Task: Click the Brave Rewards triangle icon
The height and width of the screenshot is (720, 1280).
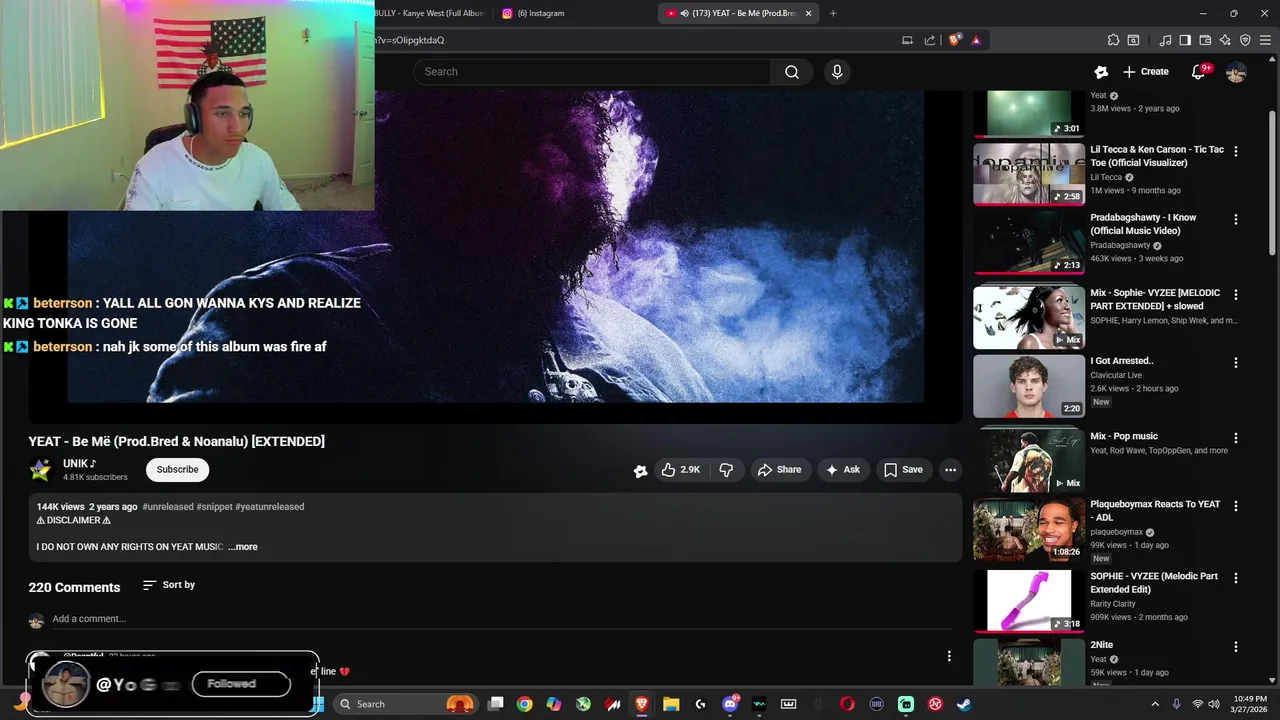Action: click(976, 40)
